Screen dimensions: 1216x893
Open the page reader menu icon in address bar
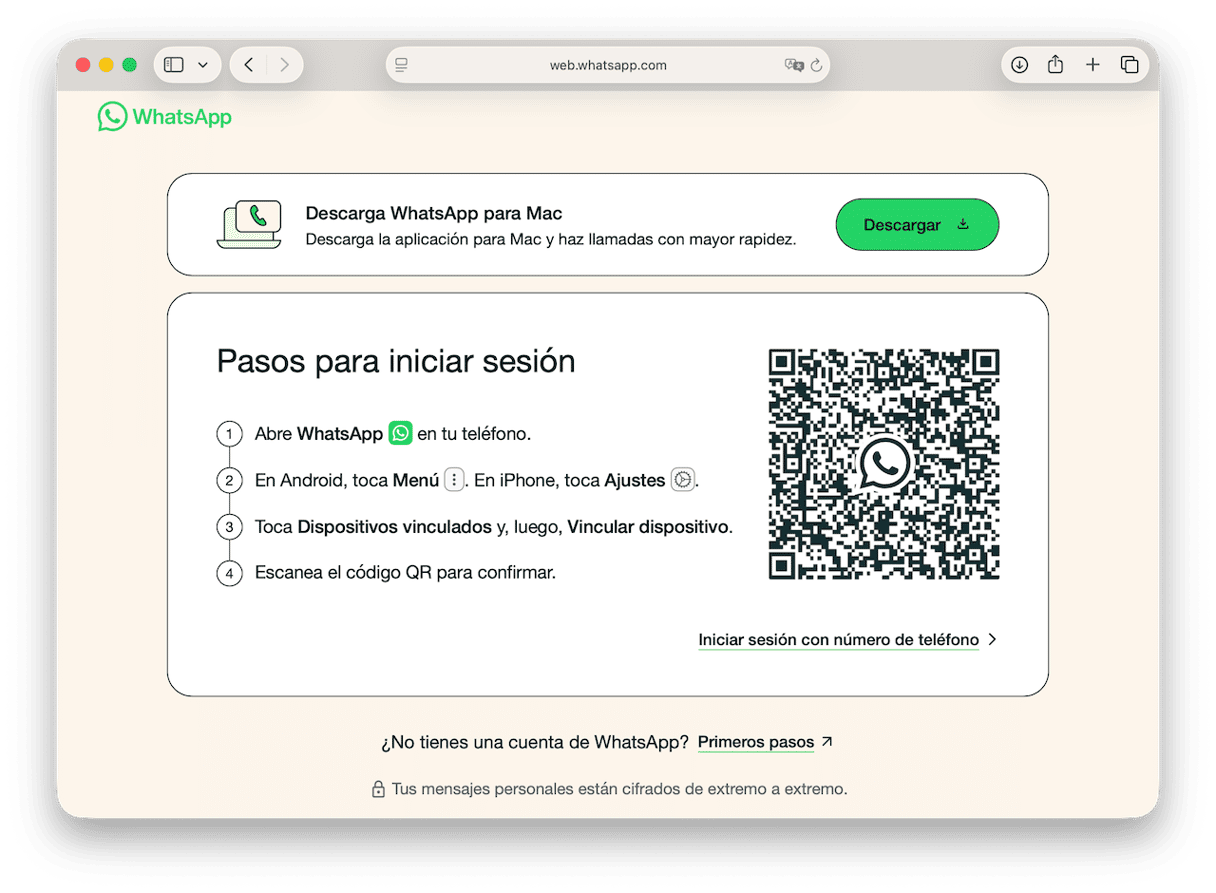coord(402,65)
